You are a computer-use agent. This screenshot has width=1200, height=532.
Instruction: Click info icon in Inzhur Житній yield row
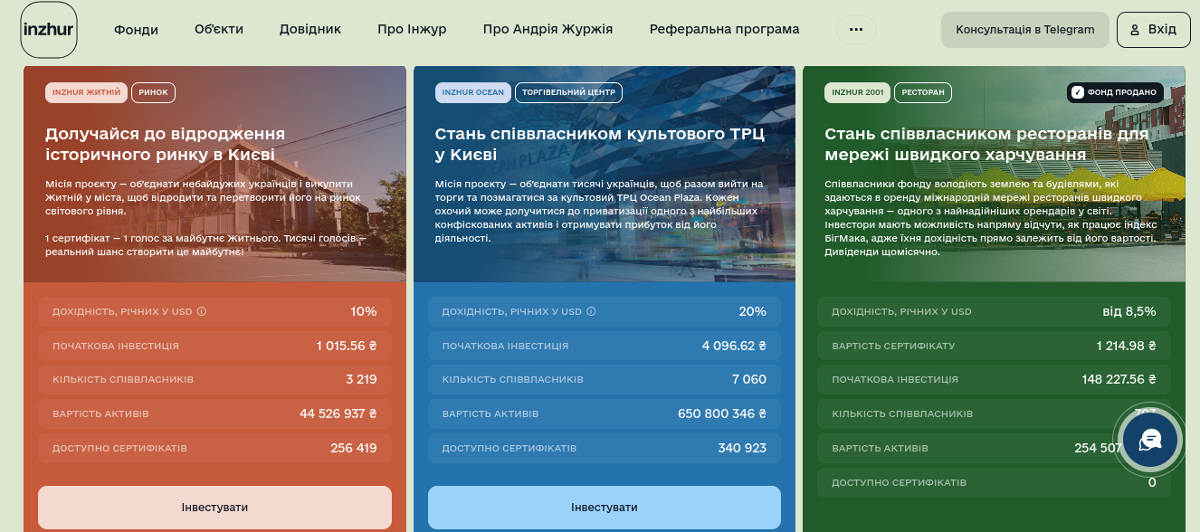coord(202,312)
